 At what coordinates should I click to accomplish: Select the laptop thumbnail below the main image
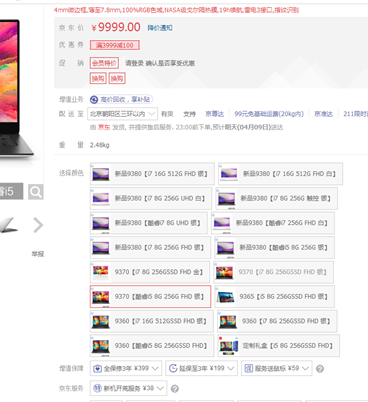coord(8,225)
